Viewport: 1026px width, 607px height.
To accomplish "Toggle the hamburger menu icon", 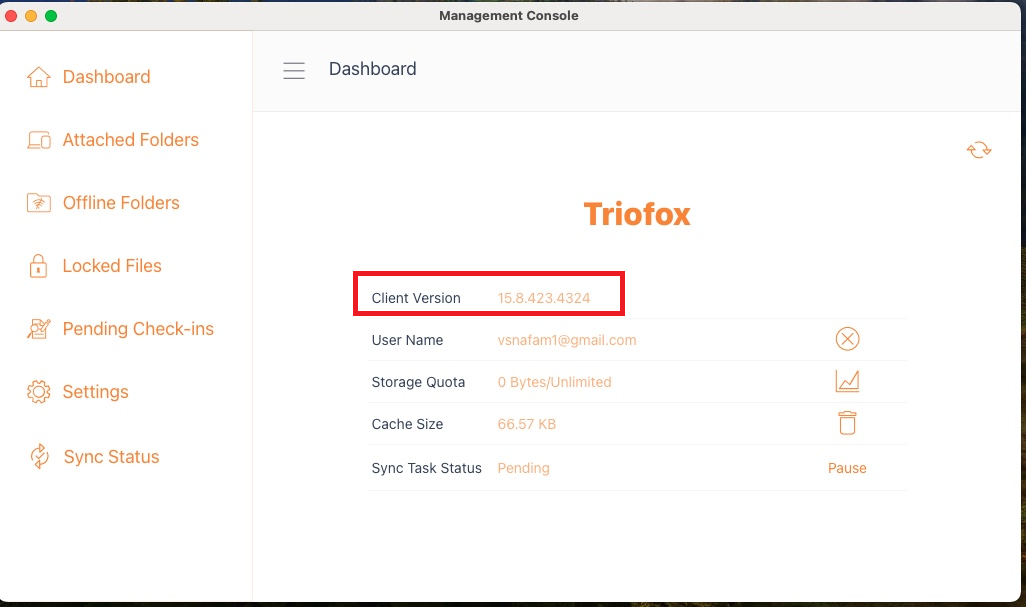I will [x=294, y=70].
